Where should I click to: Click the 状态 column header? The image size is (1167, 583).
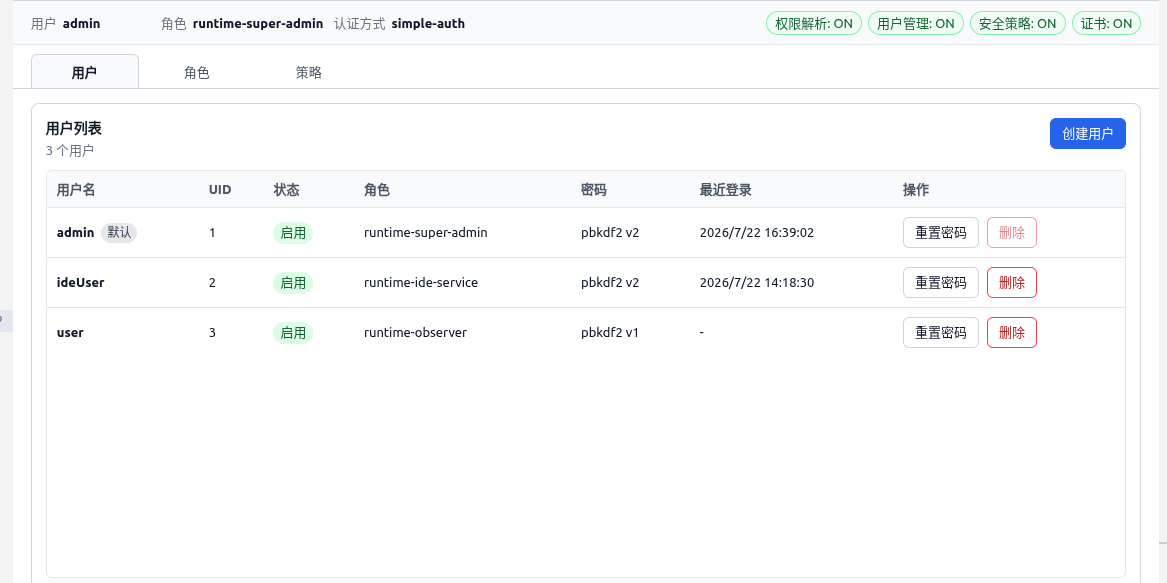pyautogui.click(x=287, y=190)
